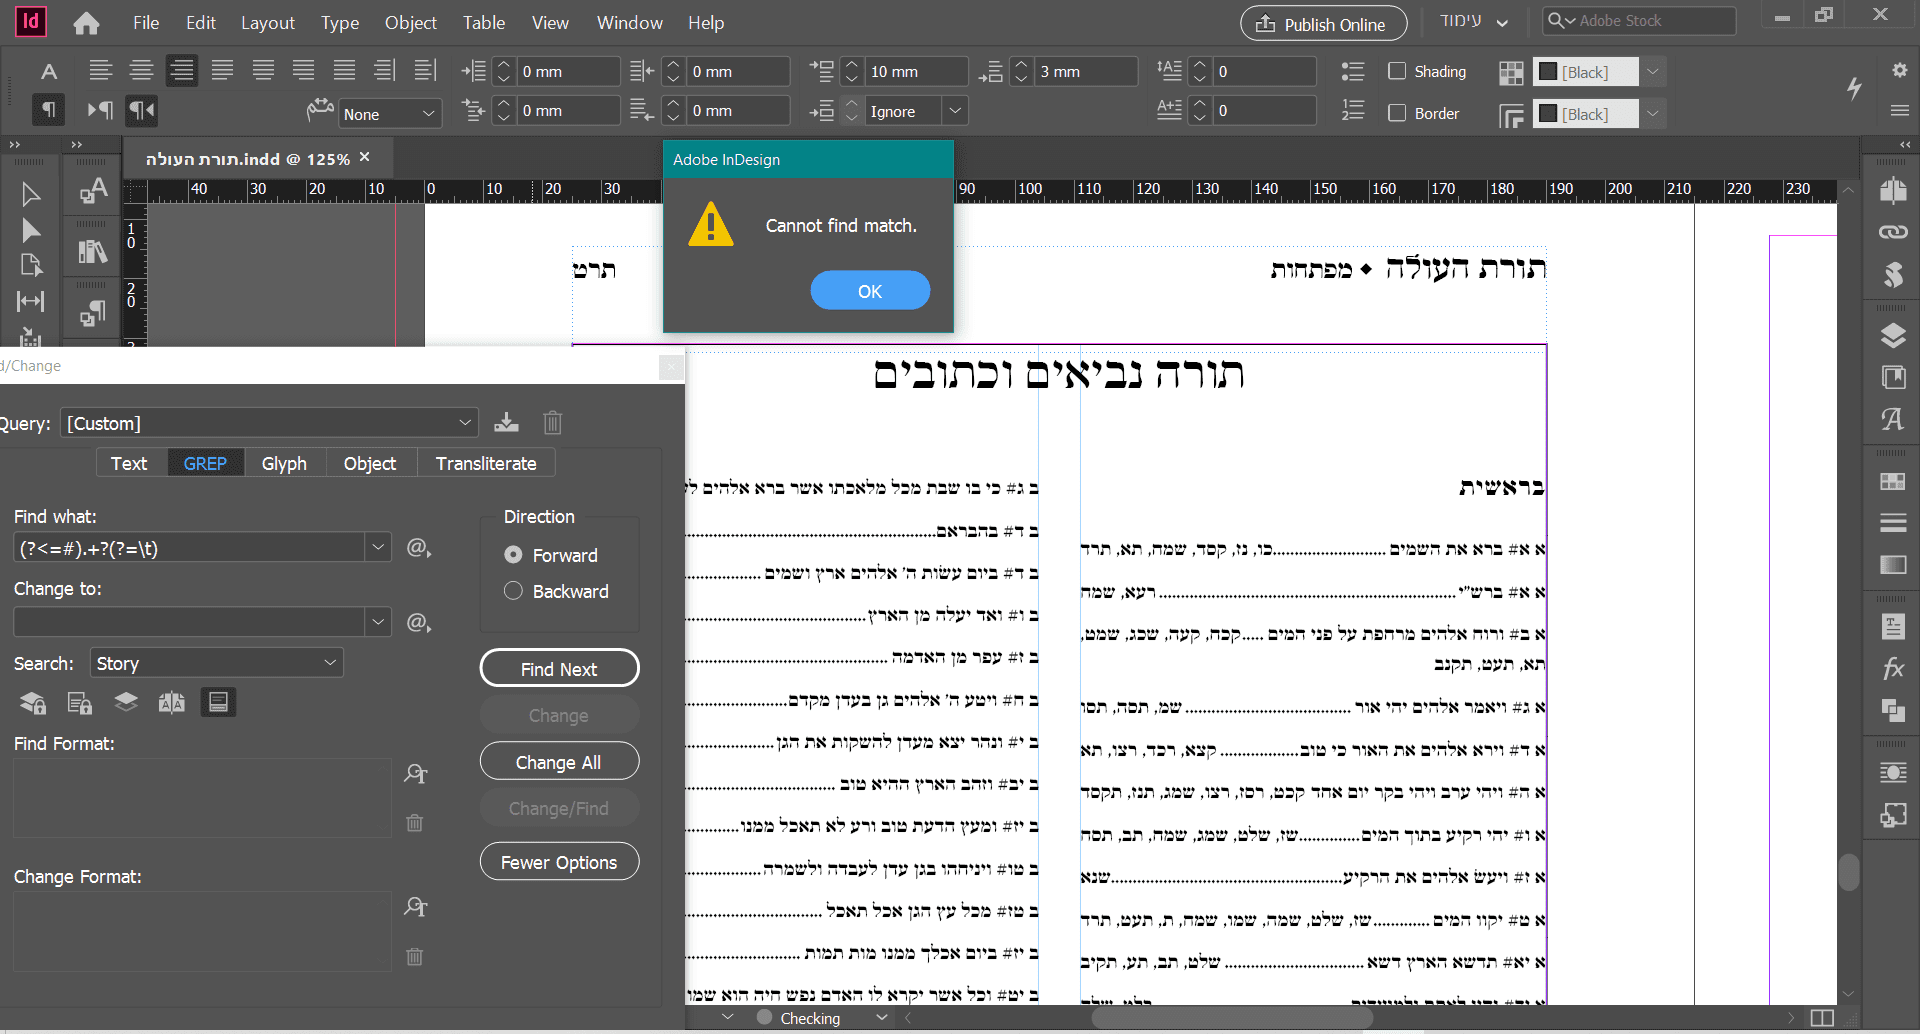Open the Gradient panel icon
The image size is (1920, 1034).
(x=1893, y=565)
